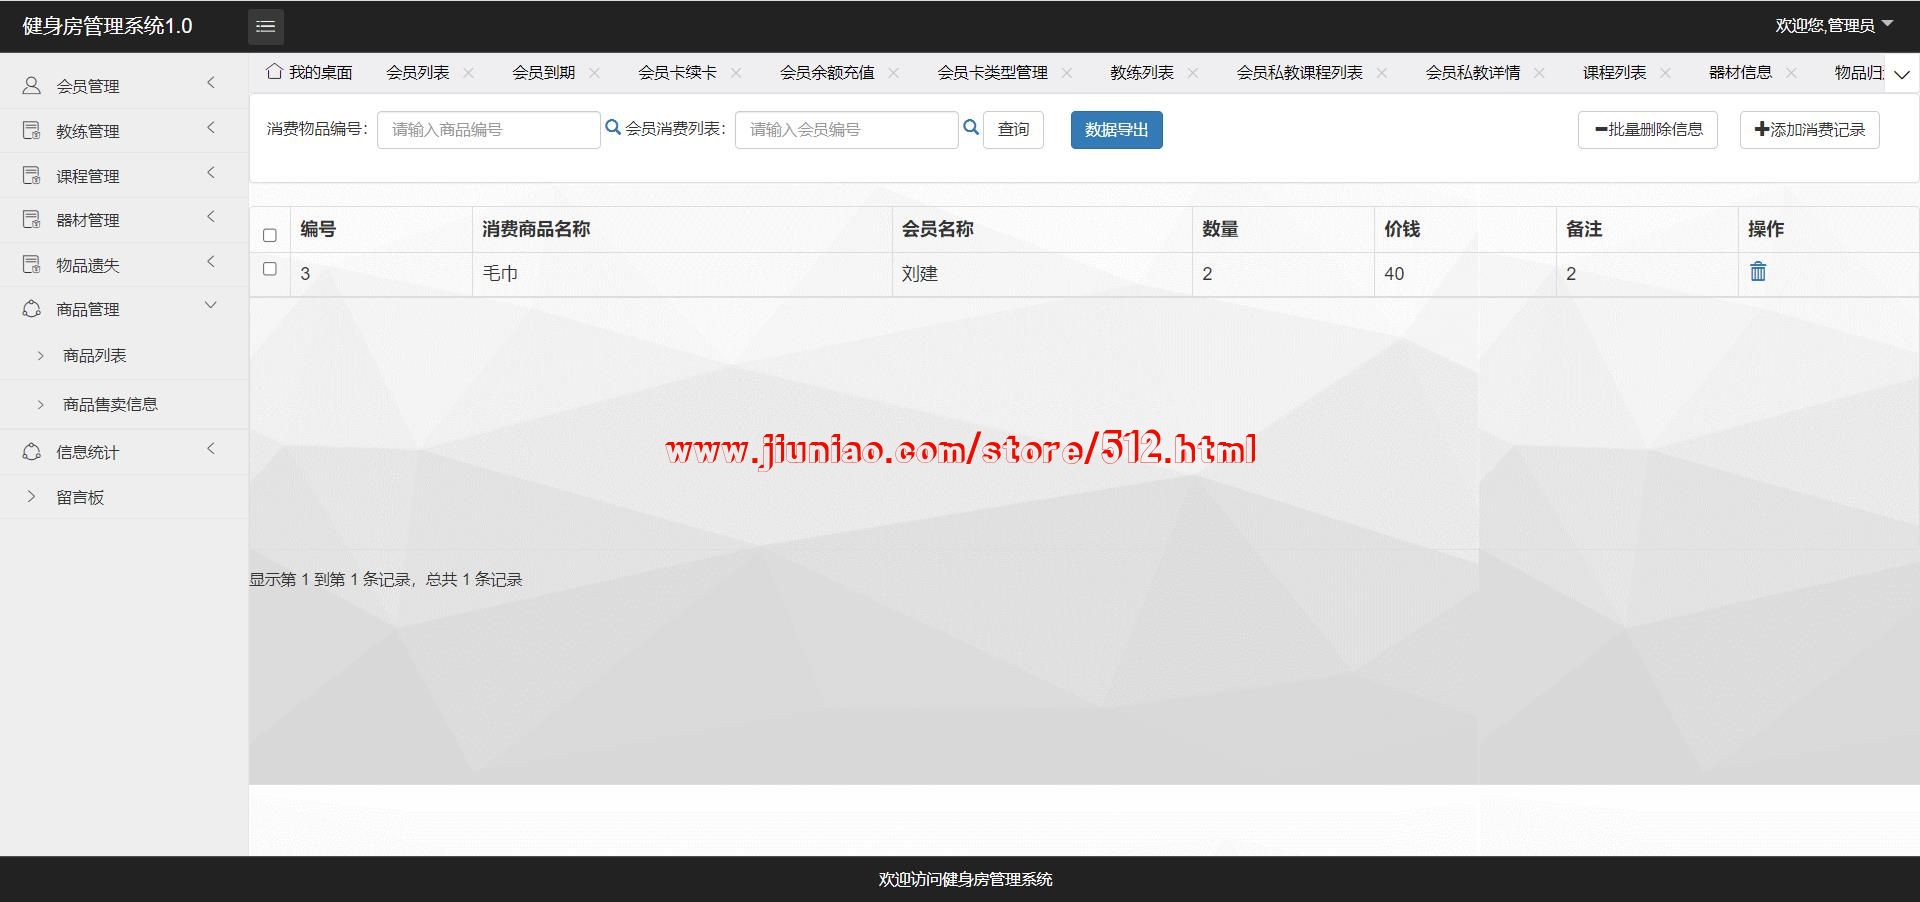Open the 欢迎您,管理员 user dropdown

1833,26
